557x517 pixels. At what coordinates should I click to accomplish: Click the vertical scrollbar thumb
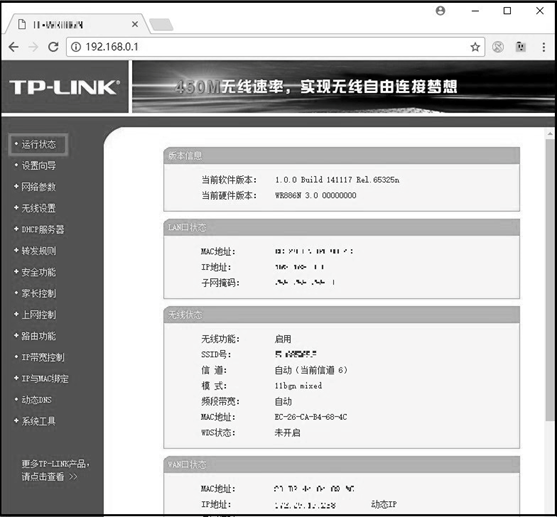pos(550,281)
